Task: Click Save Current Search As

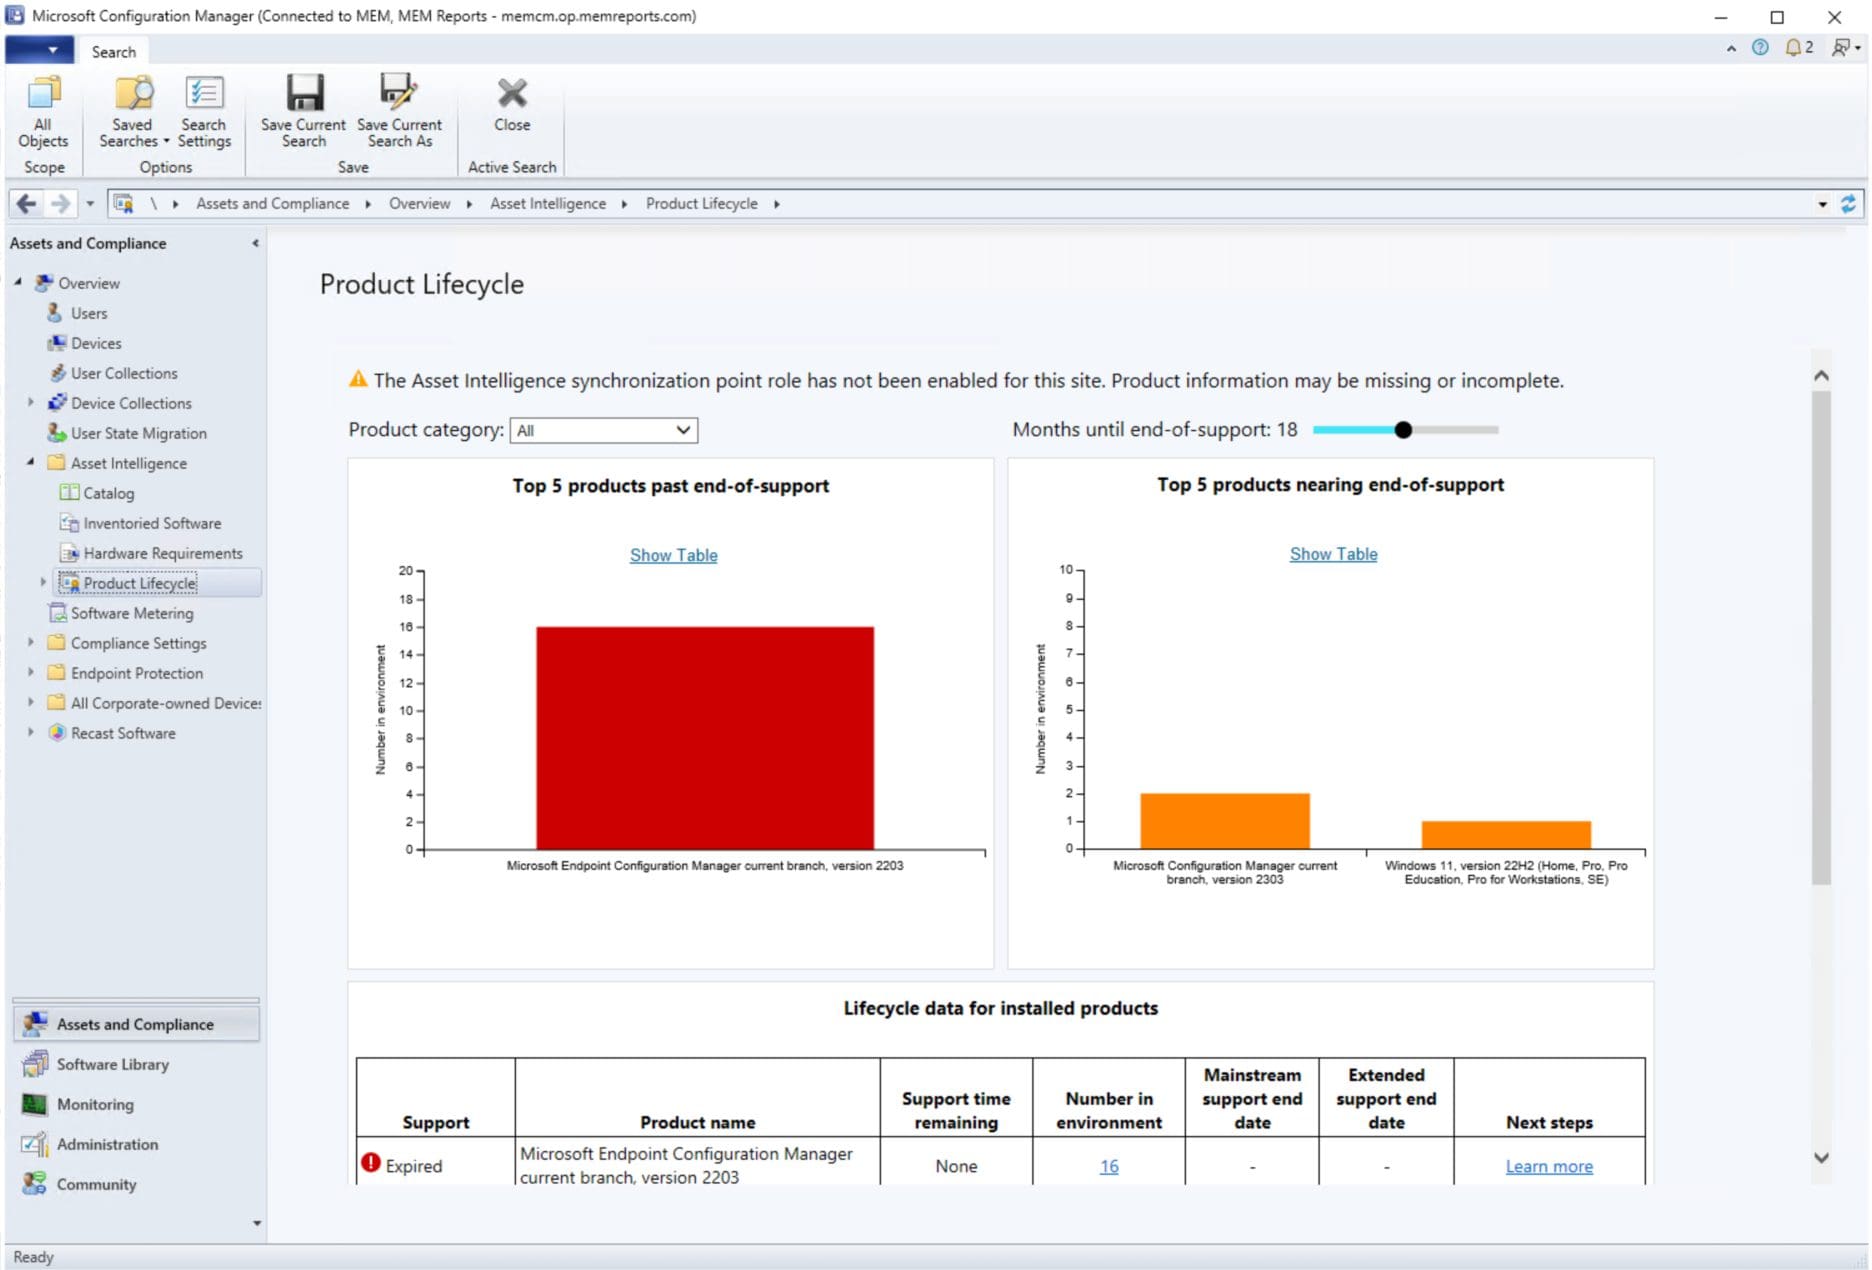Action: (399, 112)
